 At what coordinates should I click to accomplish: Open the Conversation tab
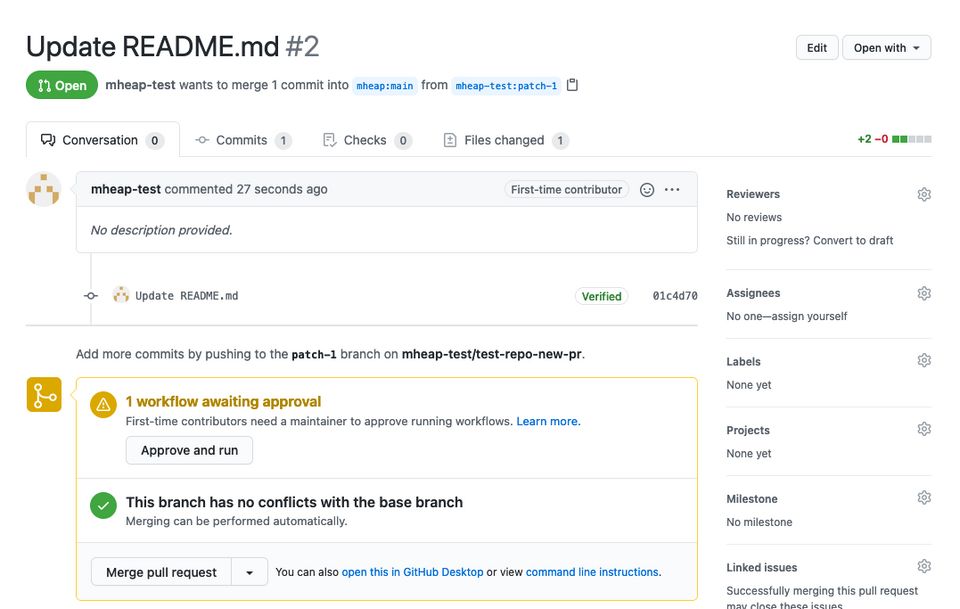click(x=102, y=140)
